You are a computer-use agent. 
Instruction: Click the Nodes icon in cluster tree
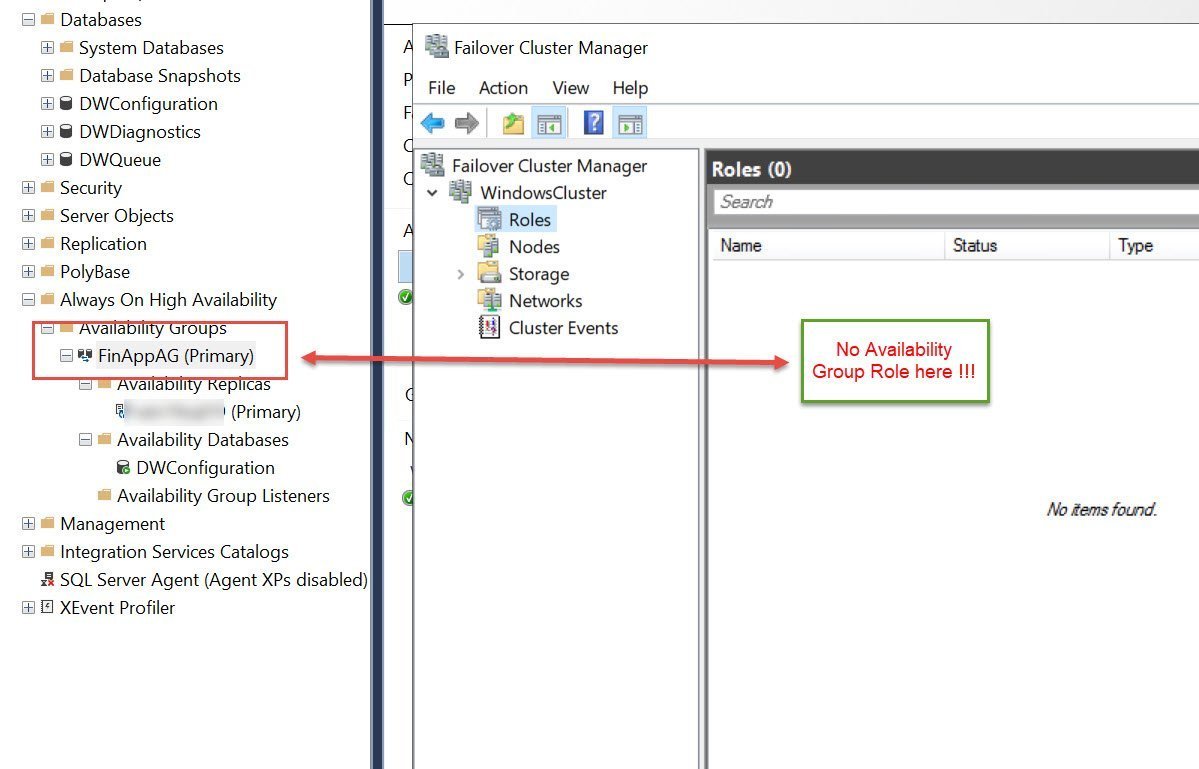pyautogui.click(x=489, y=246)
